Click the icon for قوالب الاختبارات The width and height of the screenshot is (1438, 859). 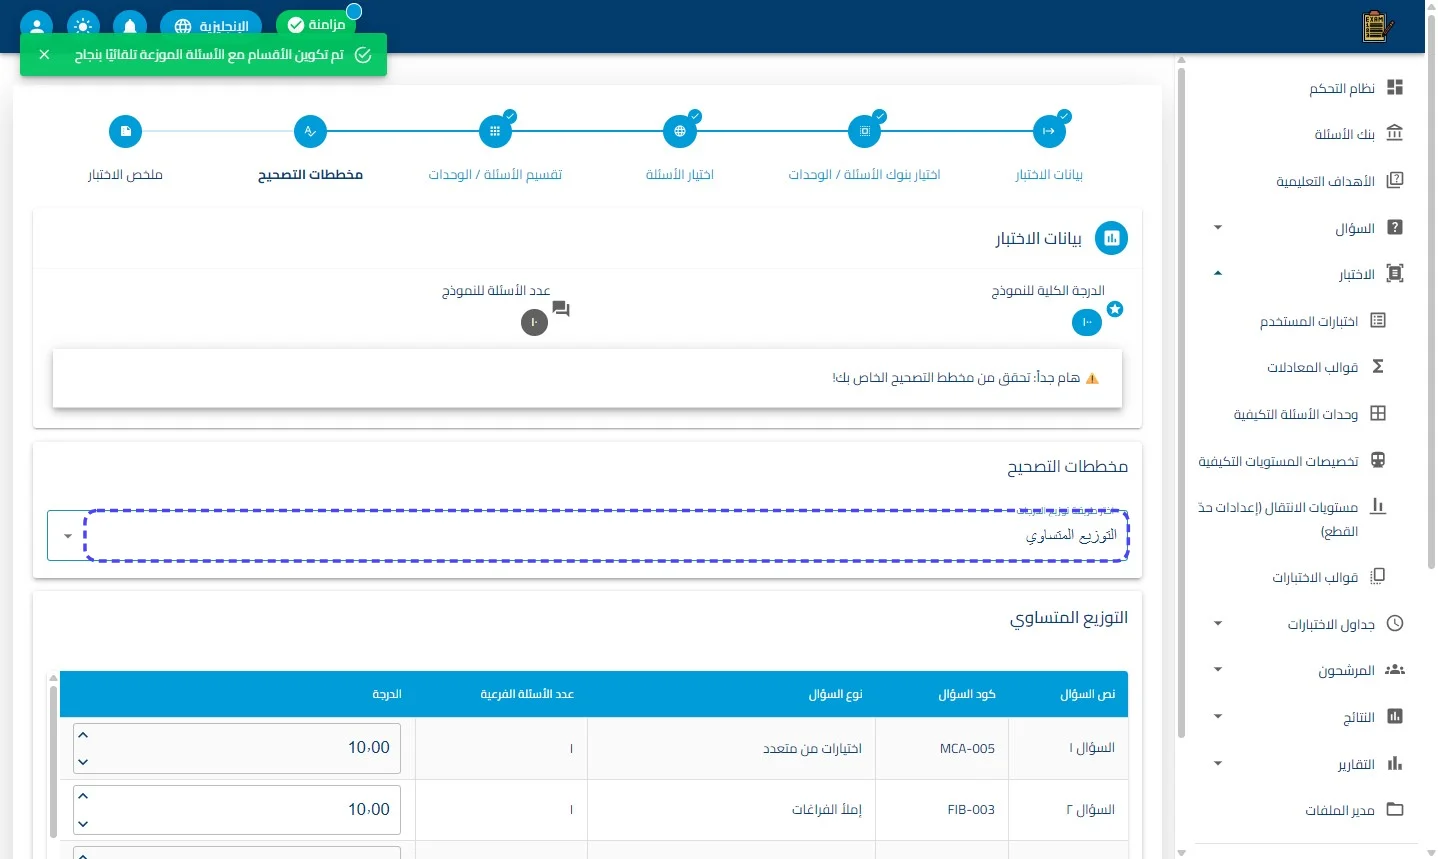(x=1378, y=576)
